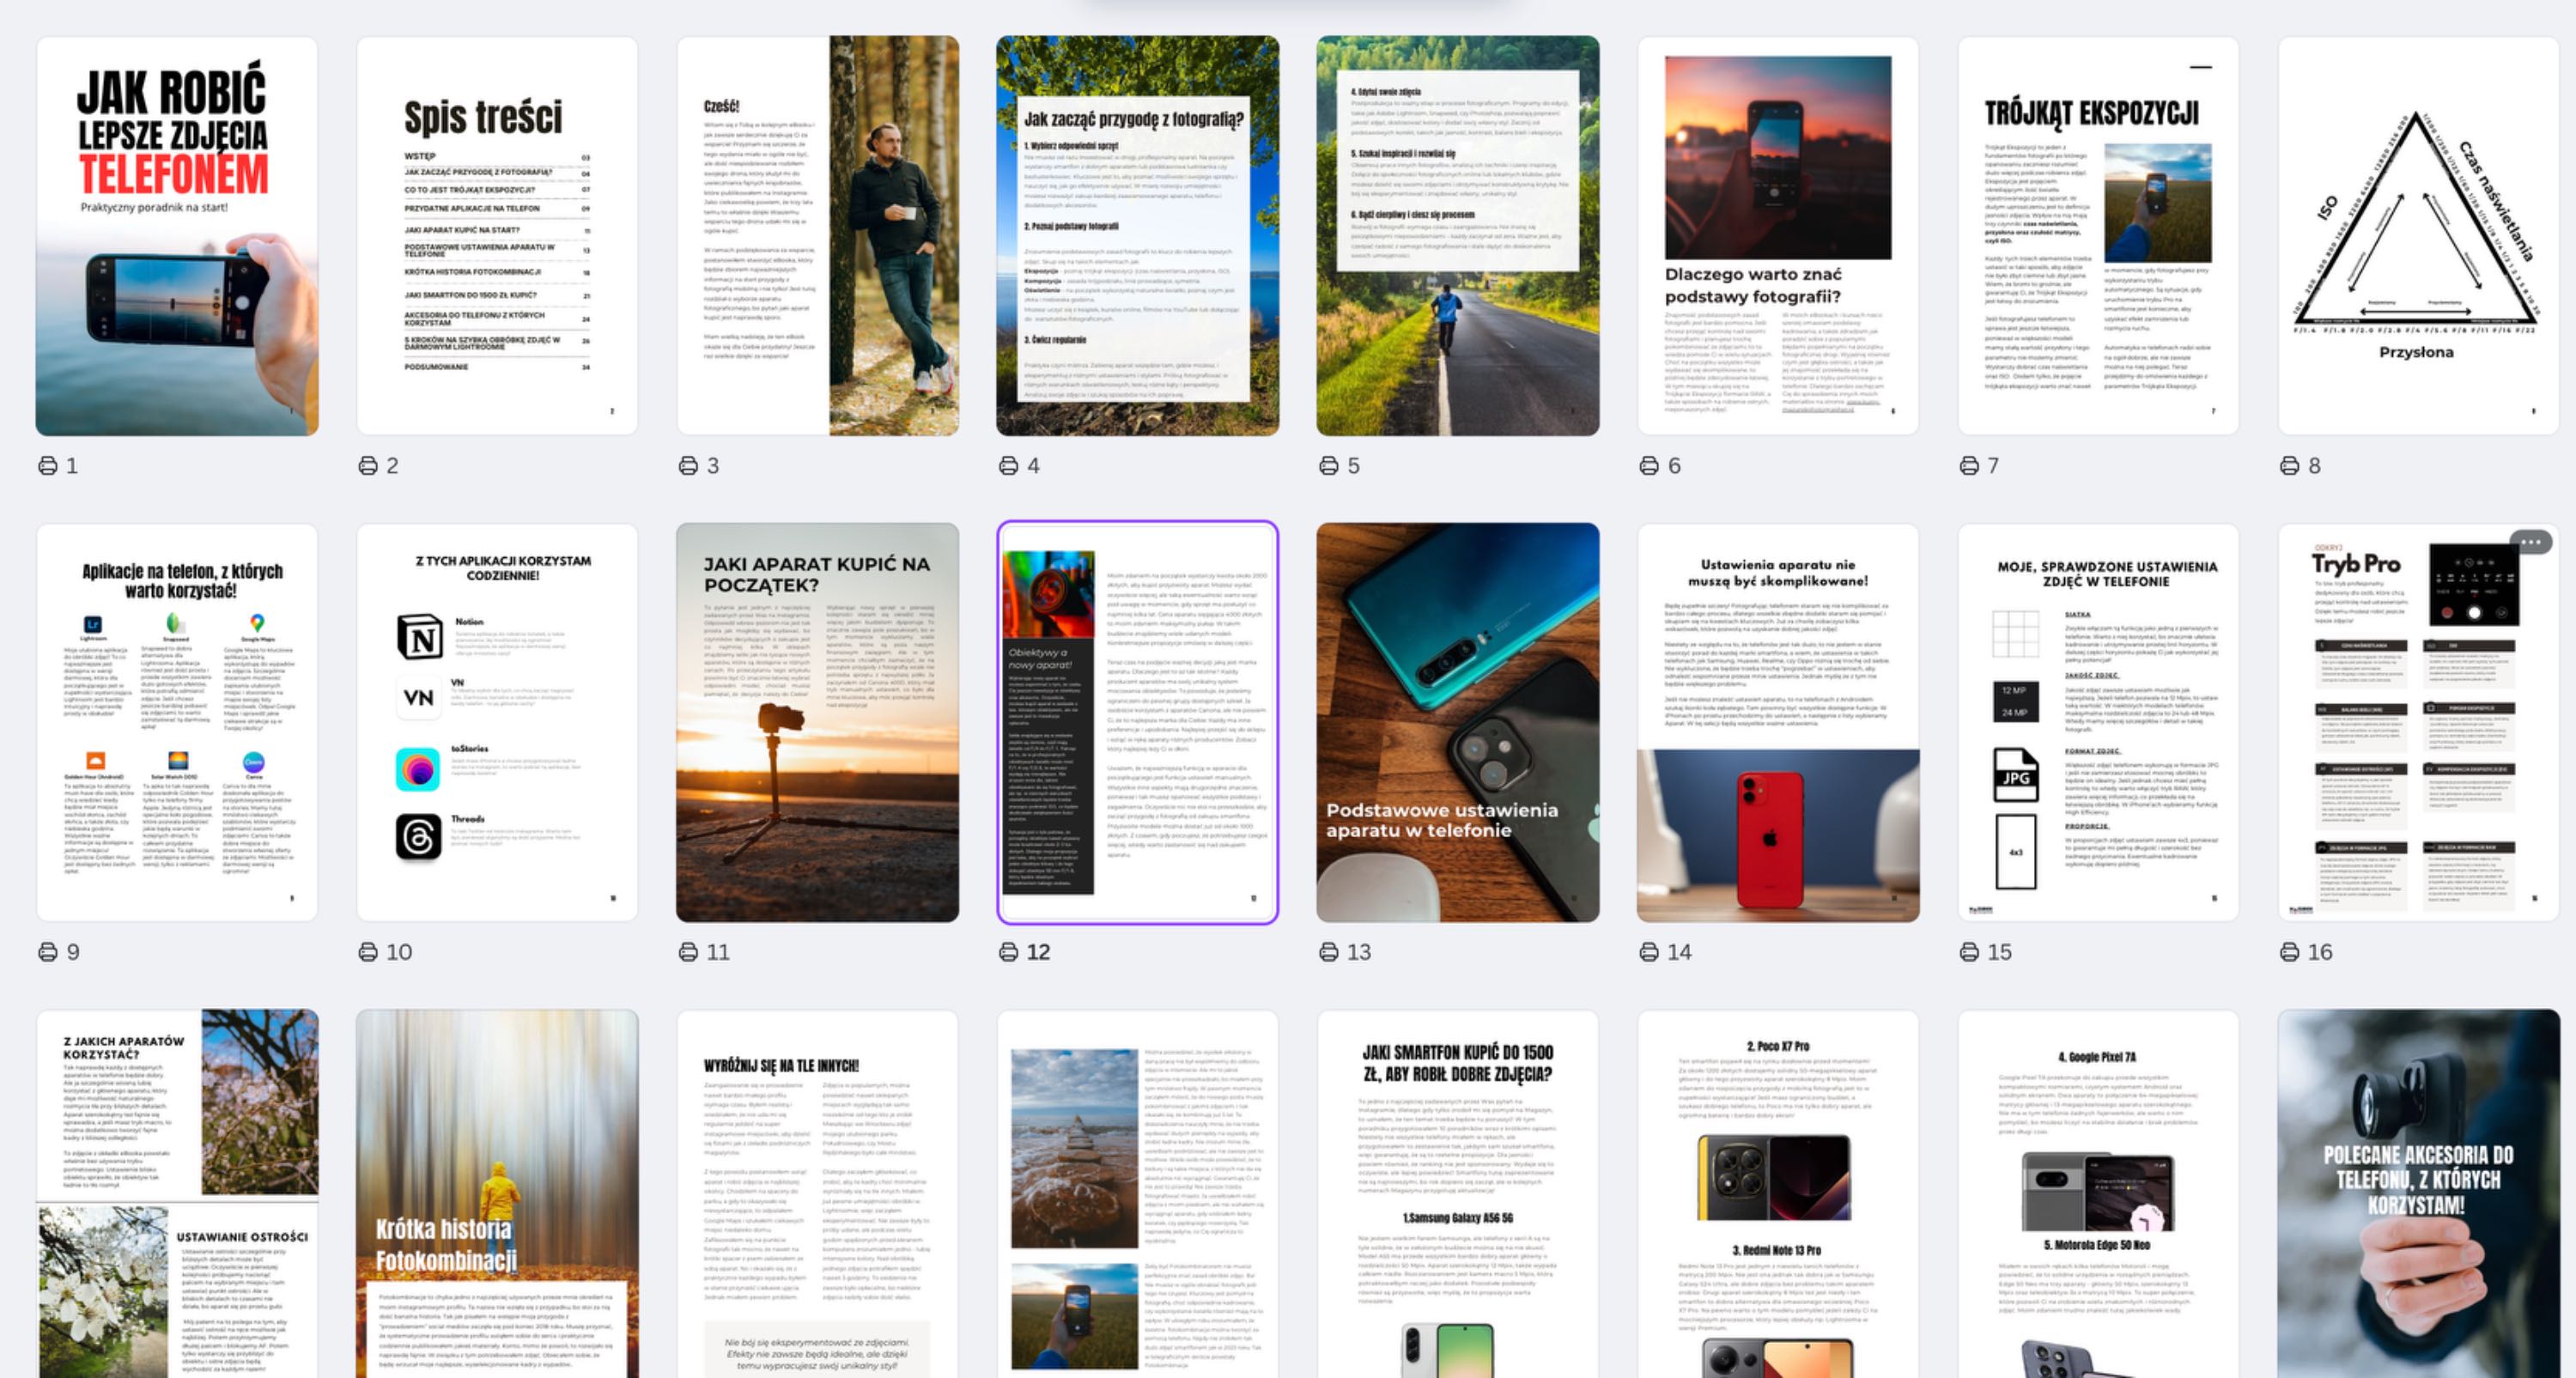Select the cover page 'Jak robić lepsze zdjęcia telefonem'

(x=177, y=236)
